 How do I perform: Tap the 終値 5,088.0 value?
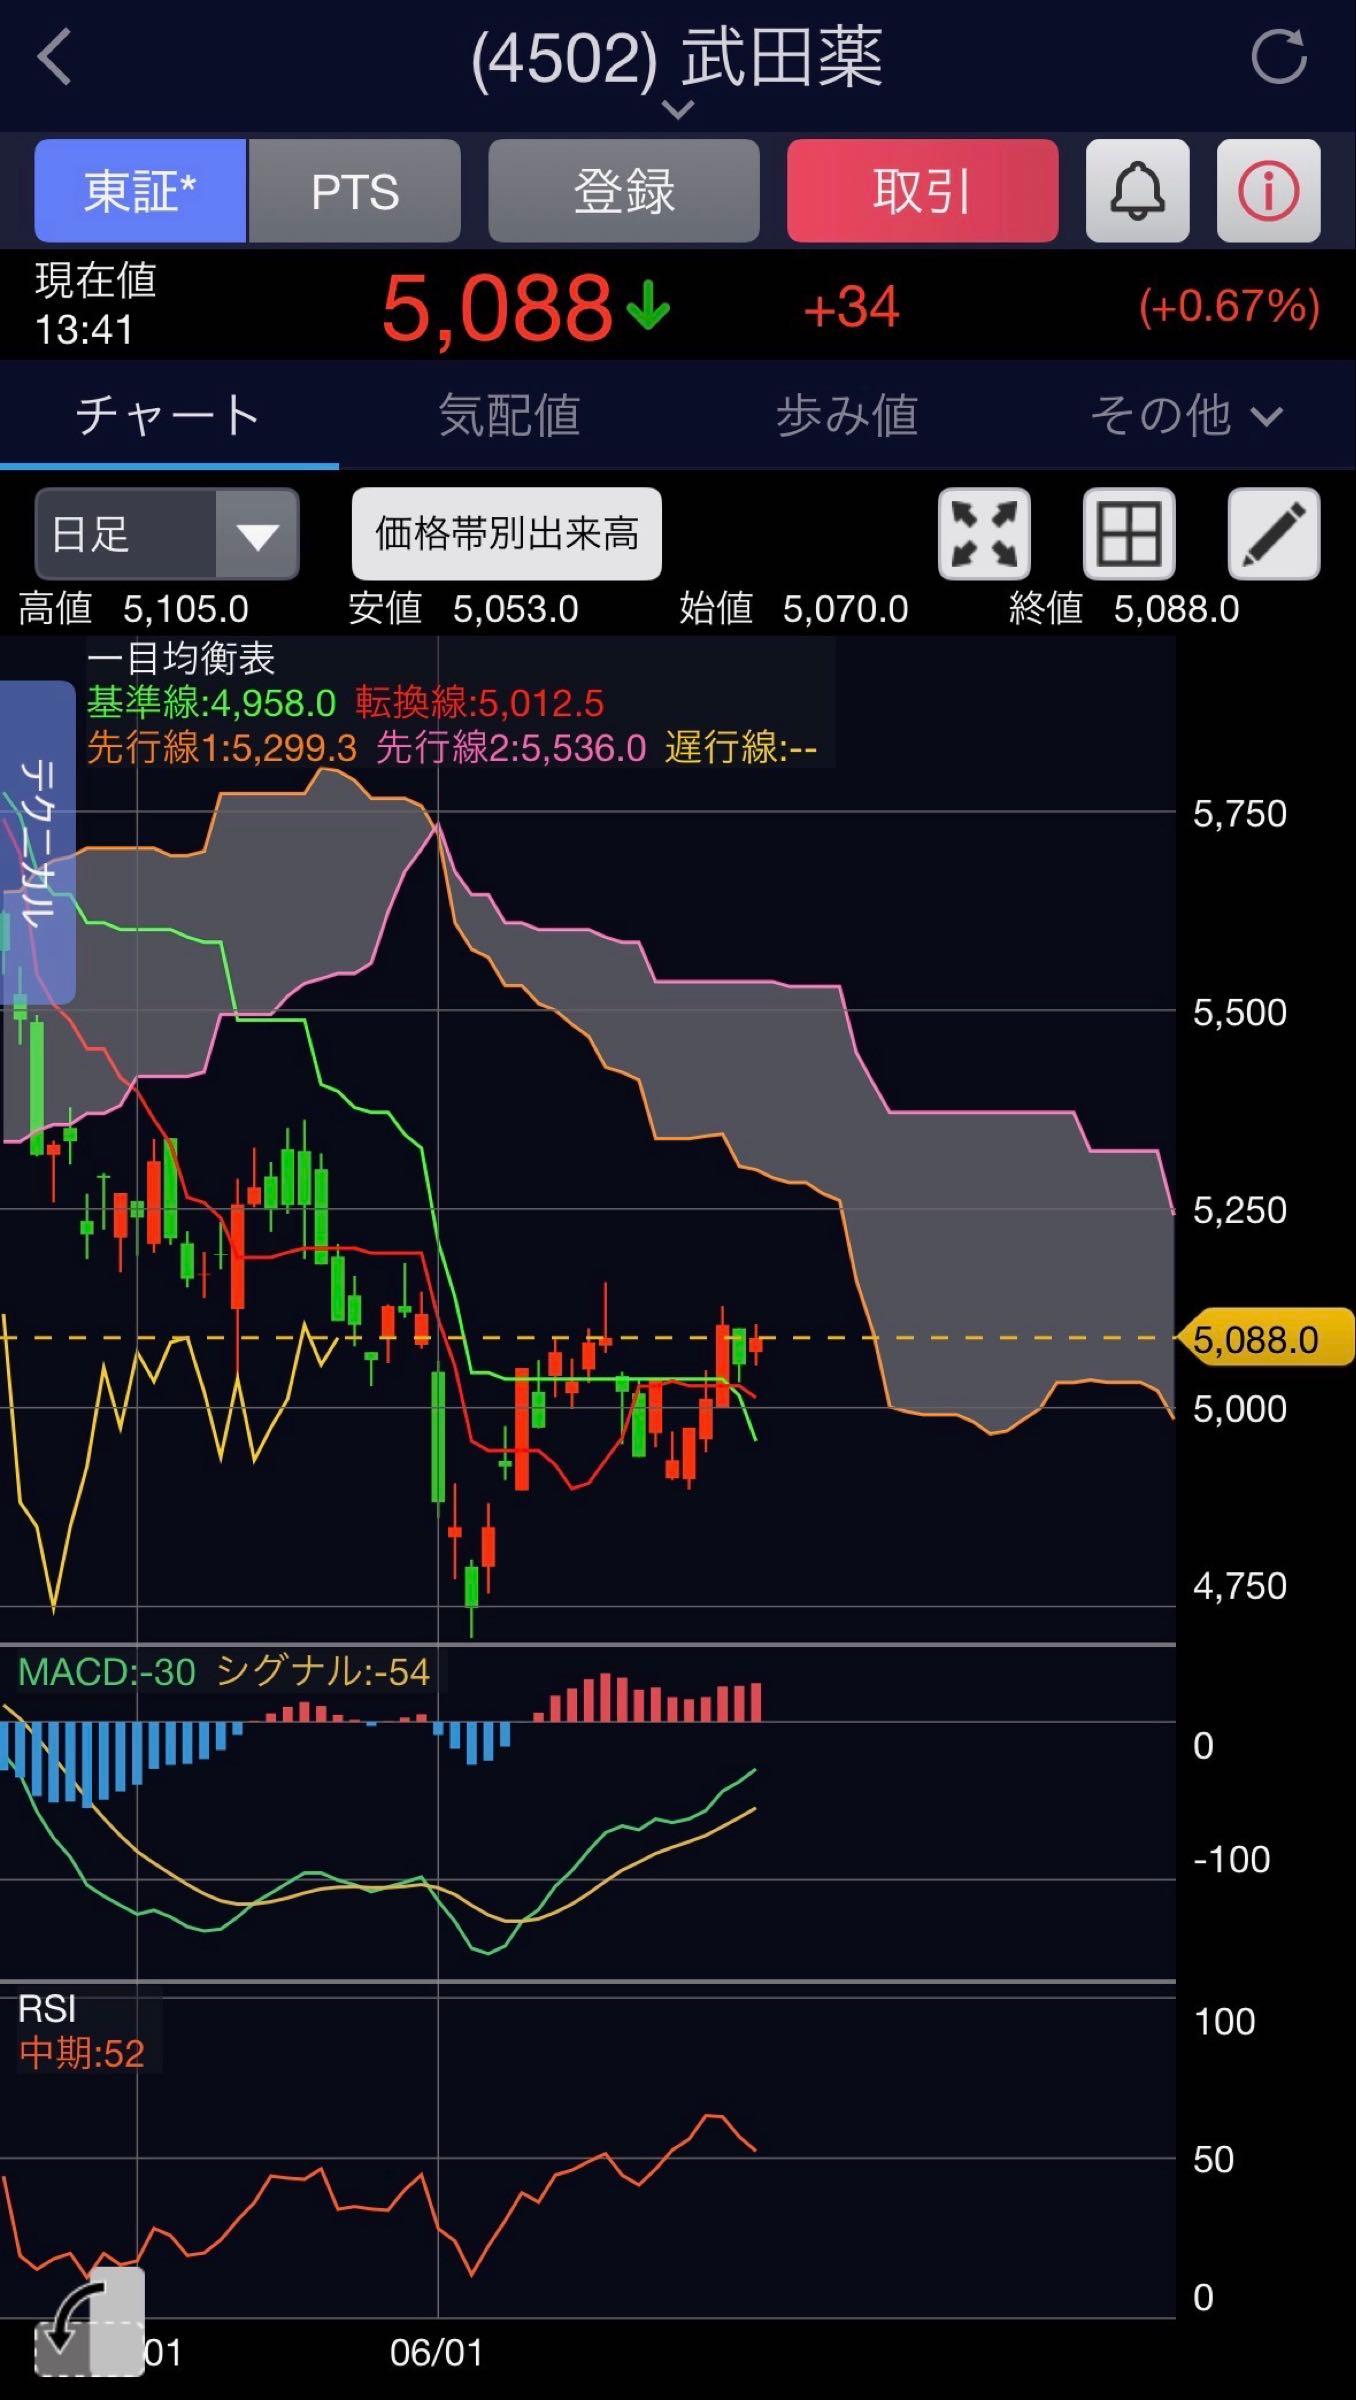(x=1125, y=609)
